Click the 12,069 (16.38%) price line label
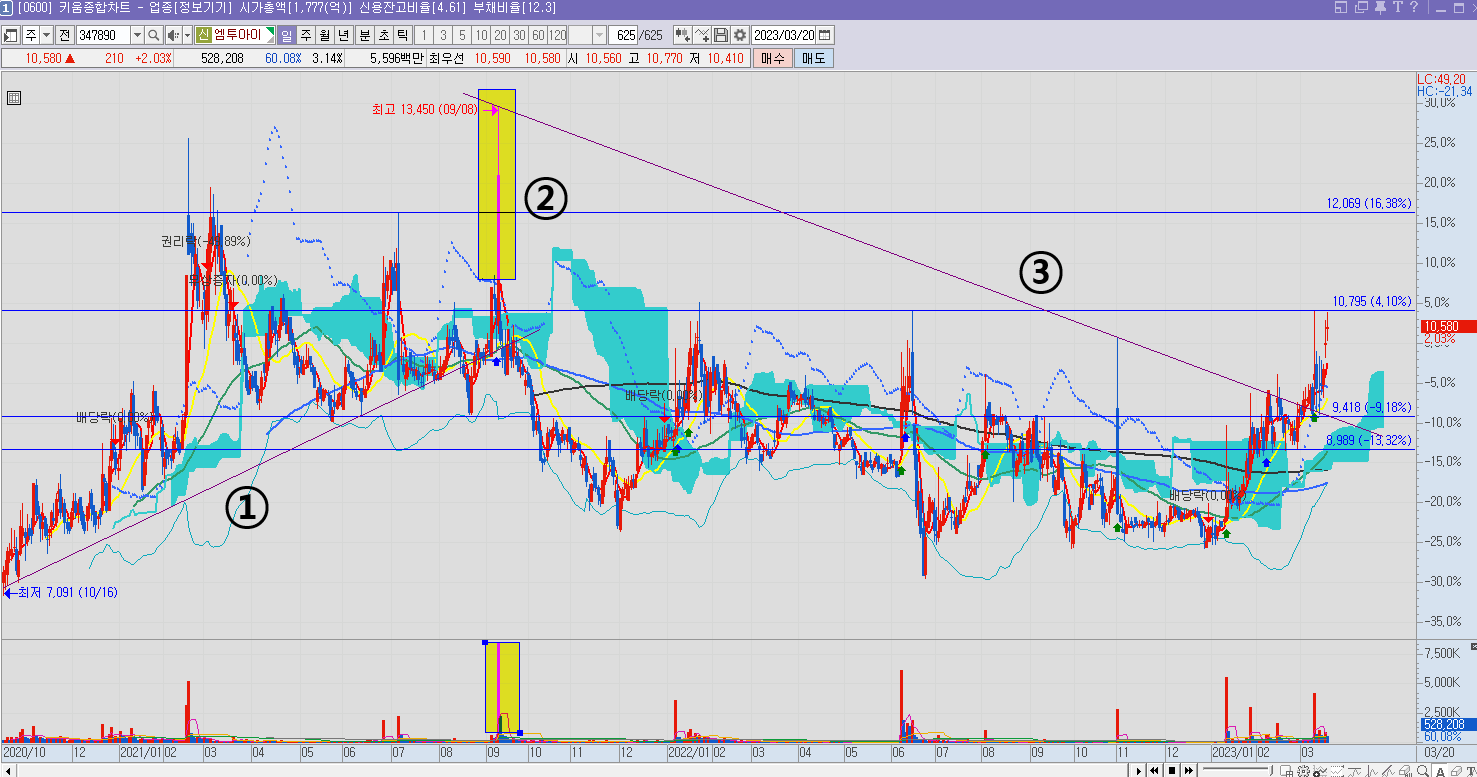This screenshot has width=1477, height=777. coord(1369,203)
